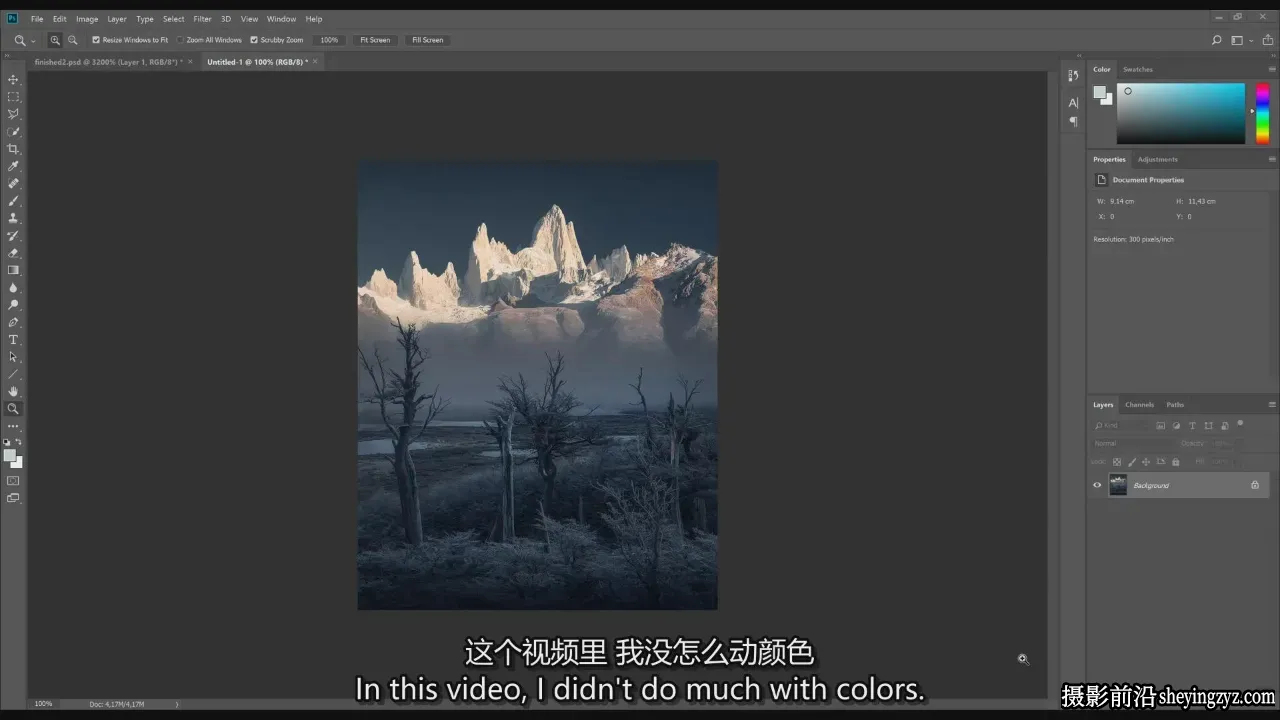1280x720 pixels.
Task: Select the Dodge tool
Action: tap(13, 305)
